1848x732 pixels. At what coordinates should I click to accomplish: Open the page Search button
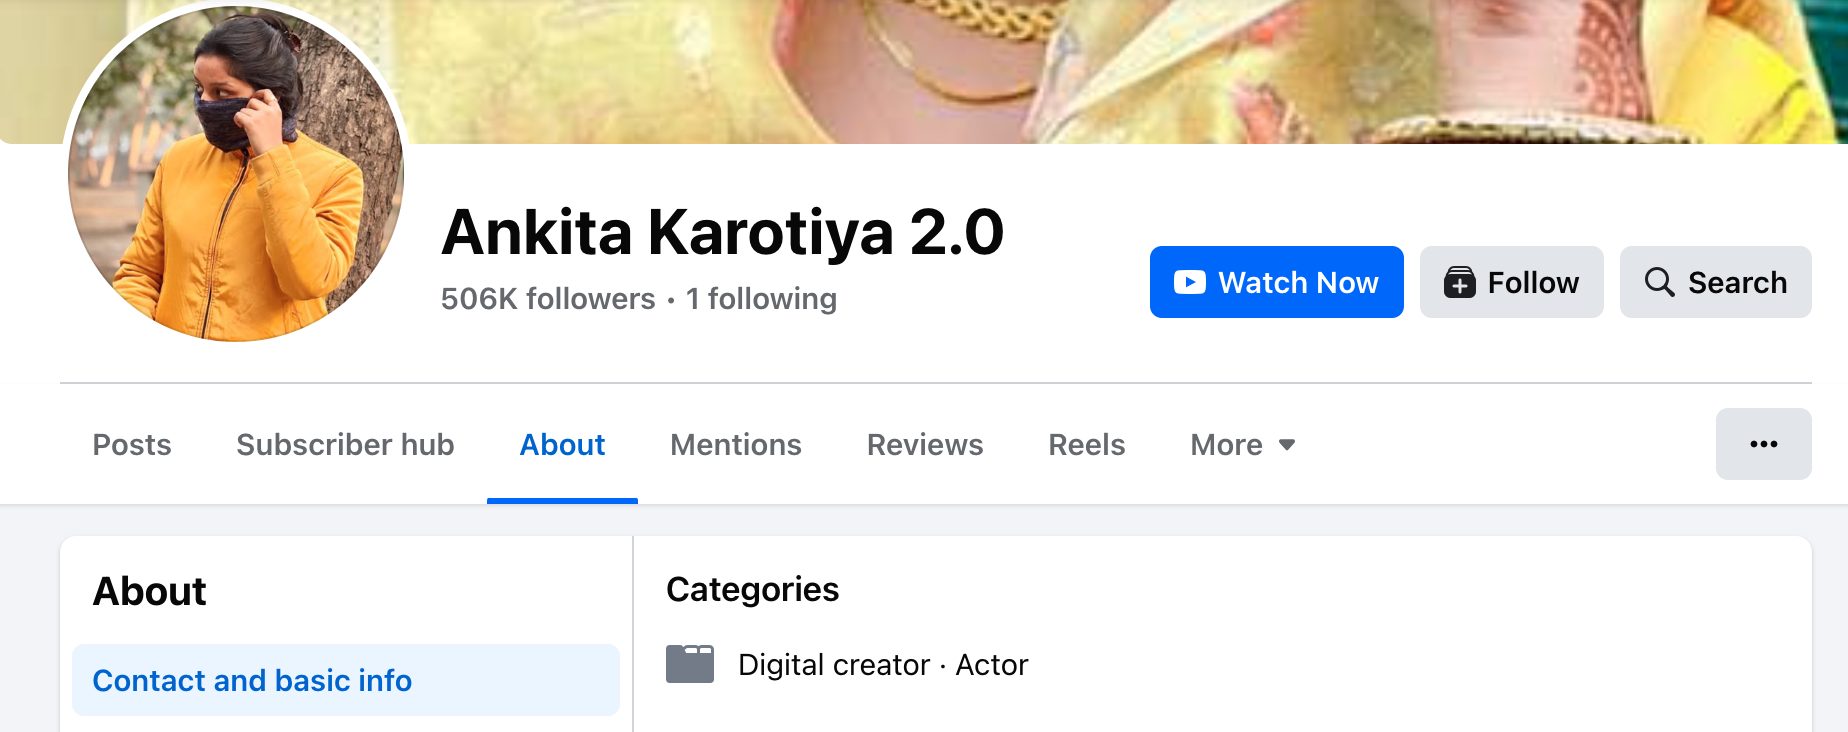coord(1715,282)
